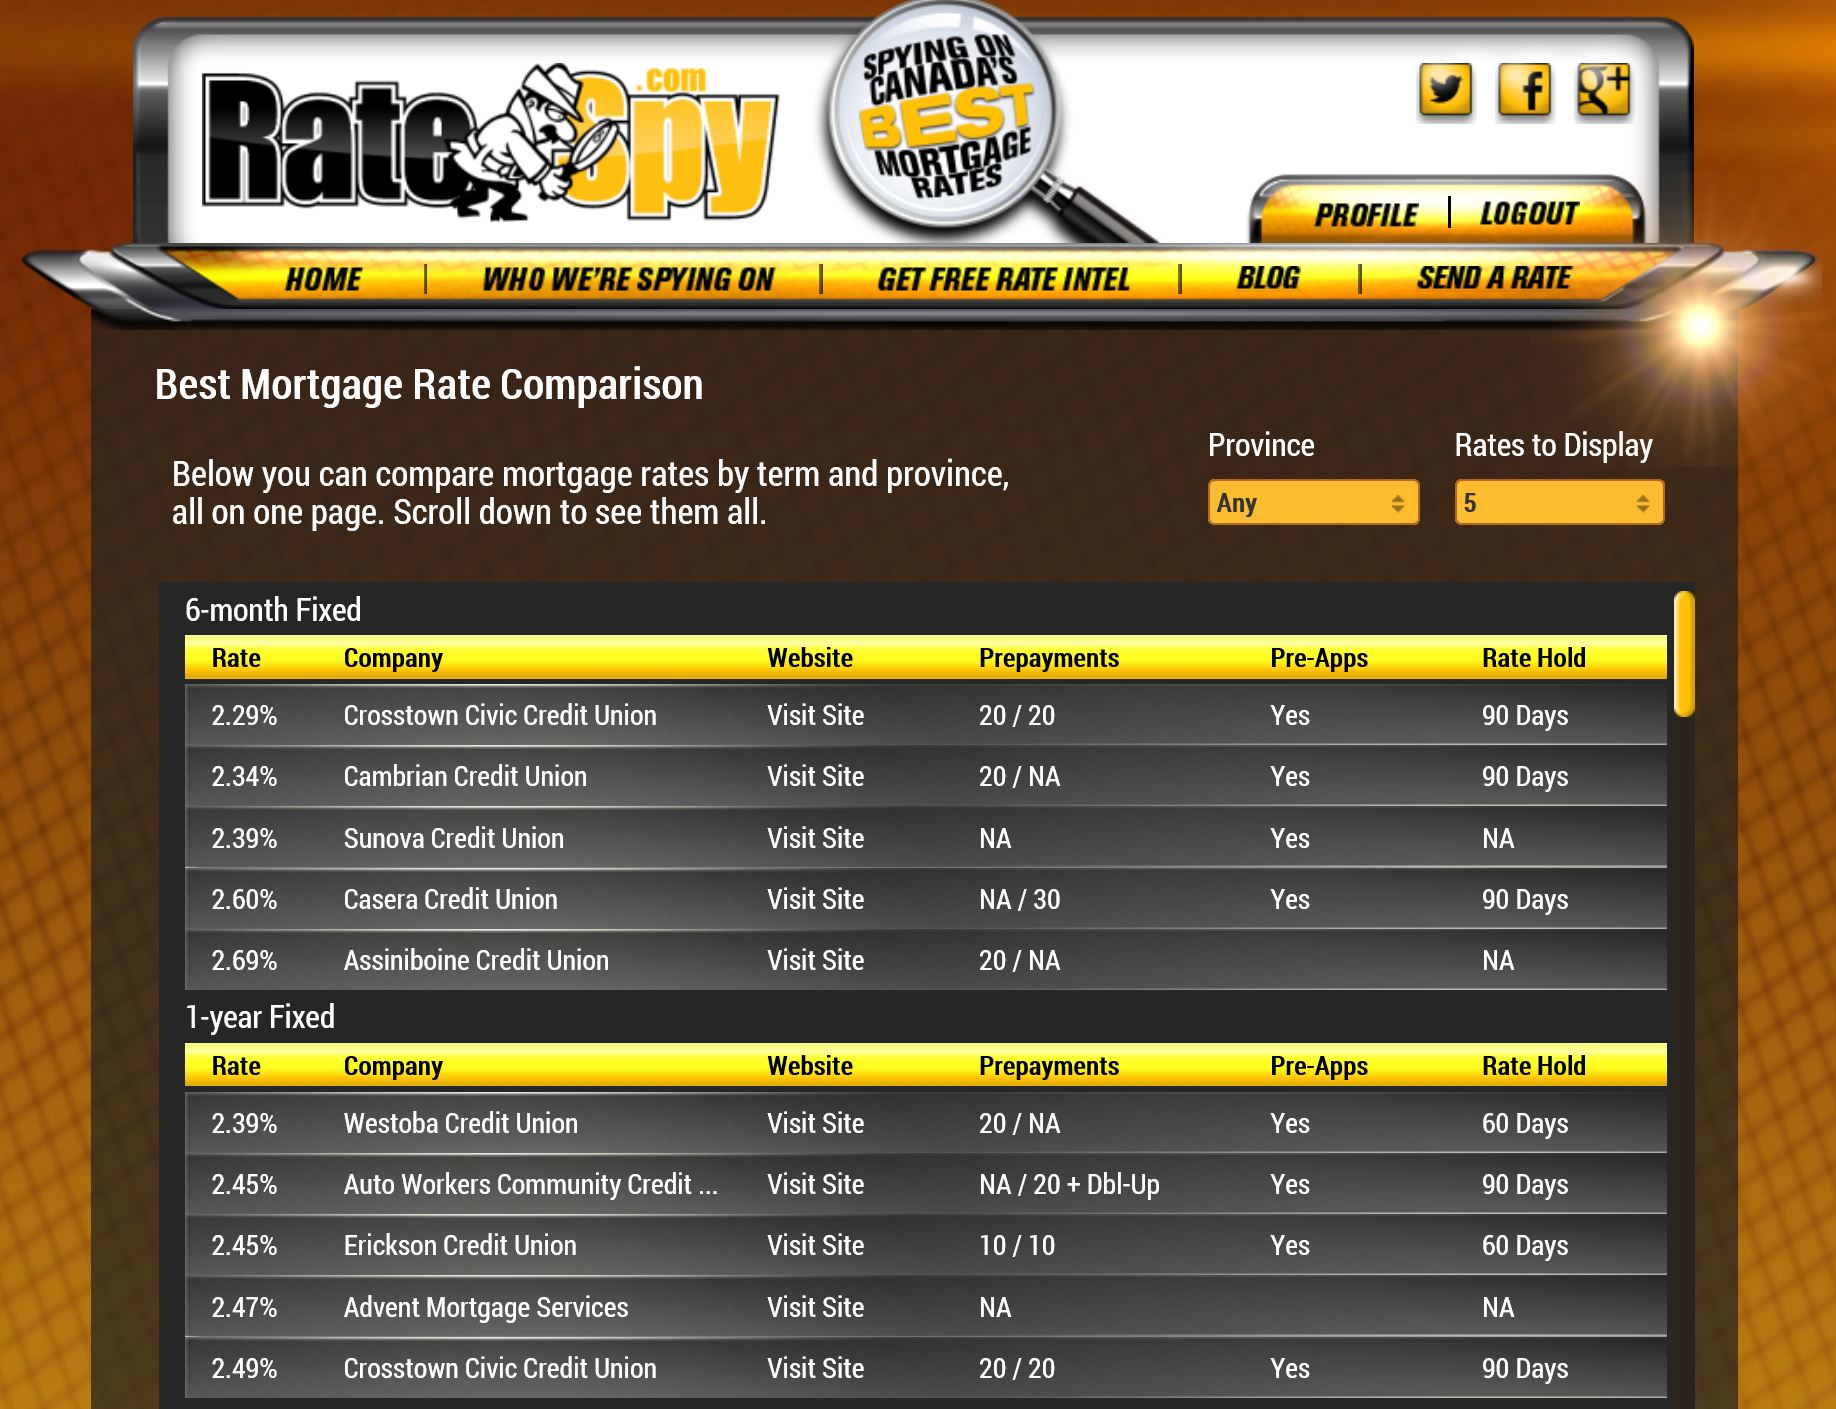The width and height of the screenshot is (1836, 1409).
Task: Open WHO WE'RE SPYING ON menu
Action: pyautogui.click(x=628, y=279)
